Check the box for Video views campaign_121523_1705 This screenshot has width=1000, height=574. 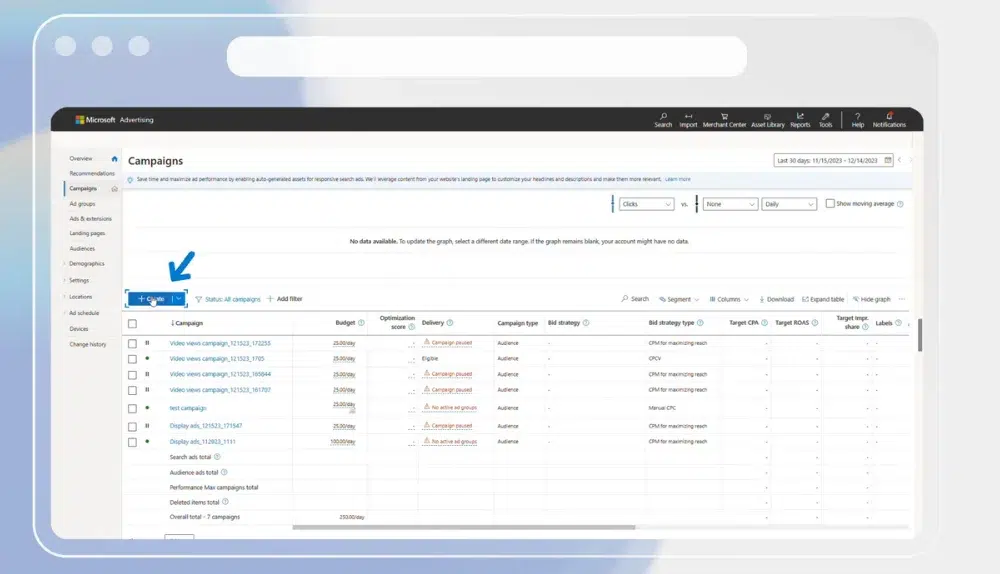[132, 359]
